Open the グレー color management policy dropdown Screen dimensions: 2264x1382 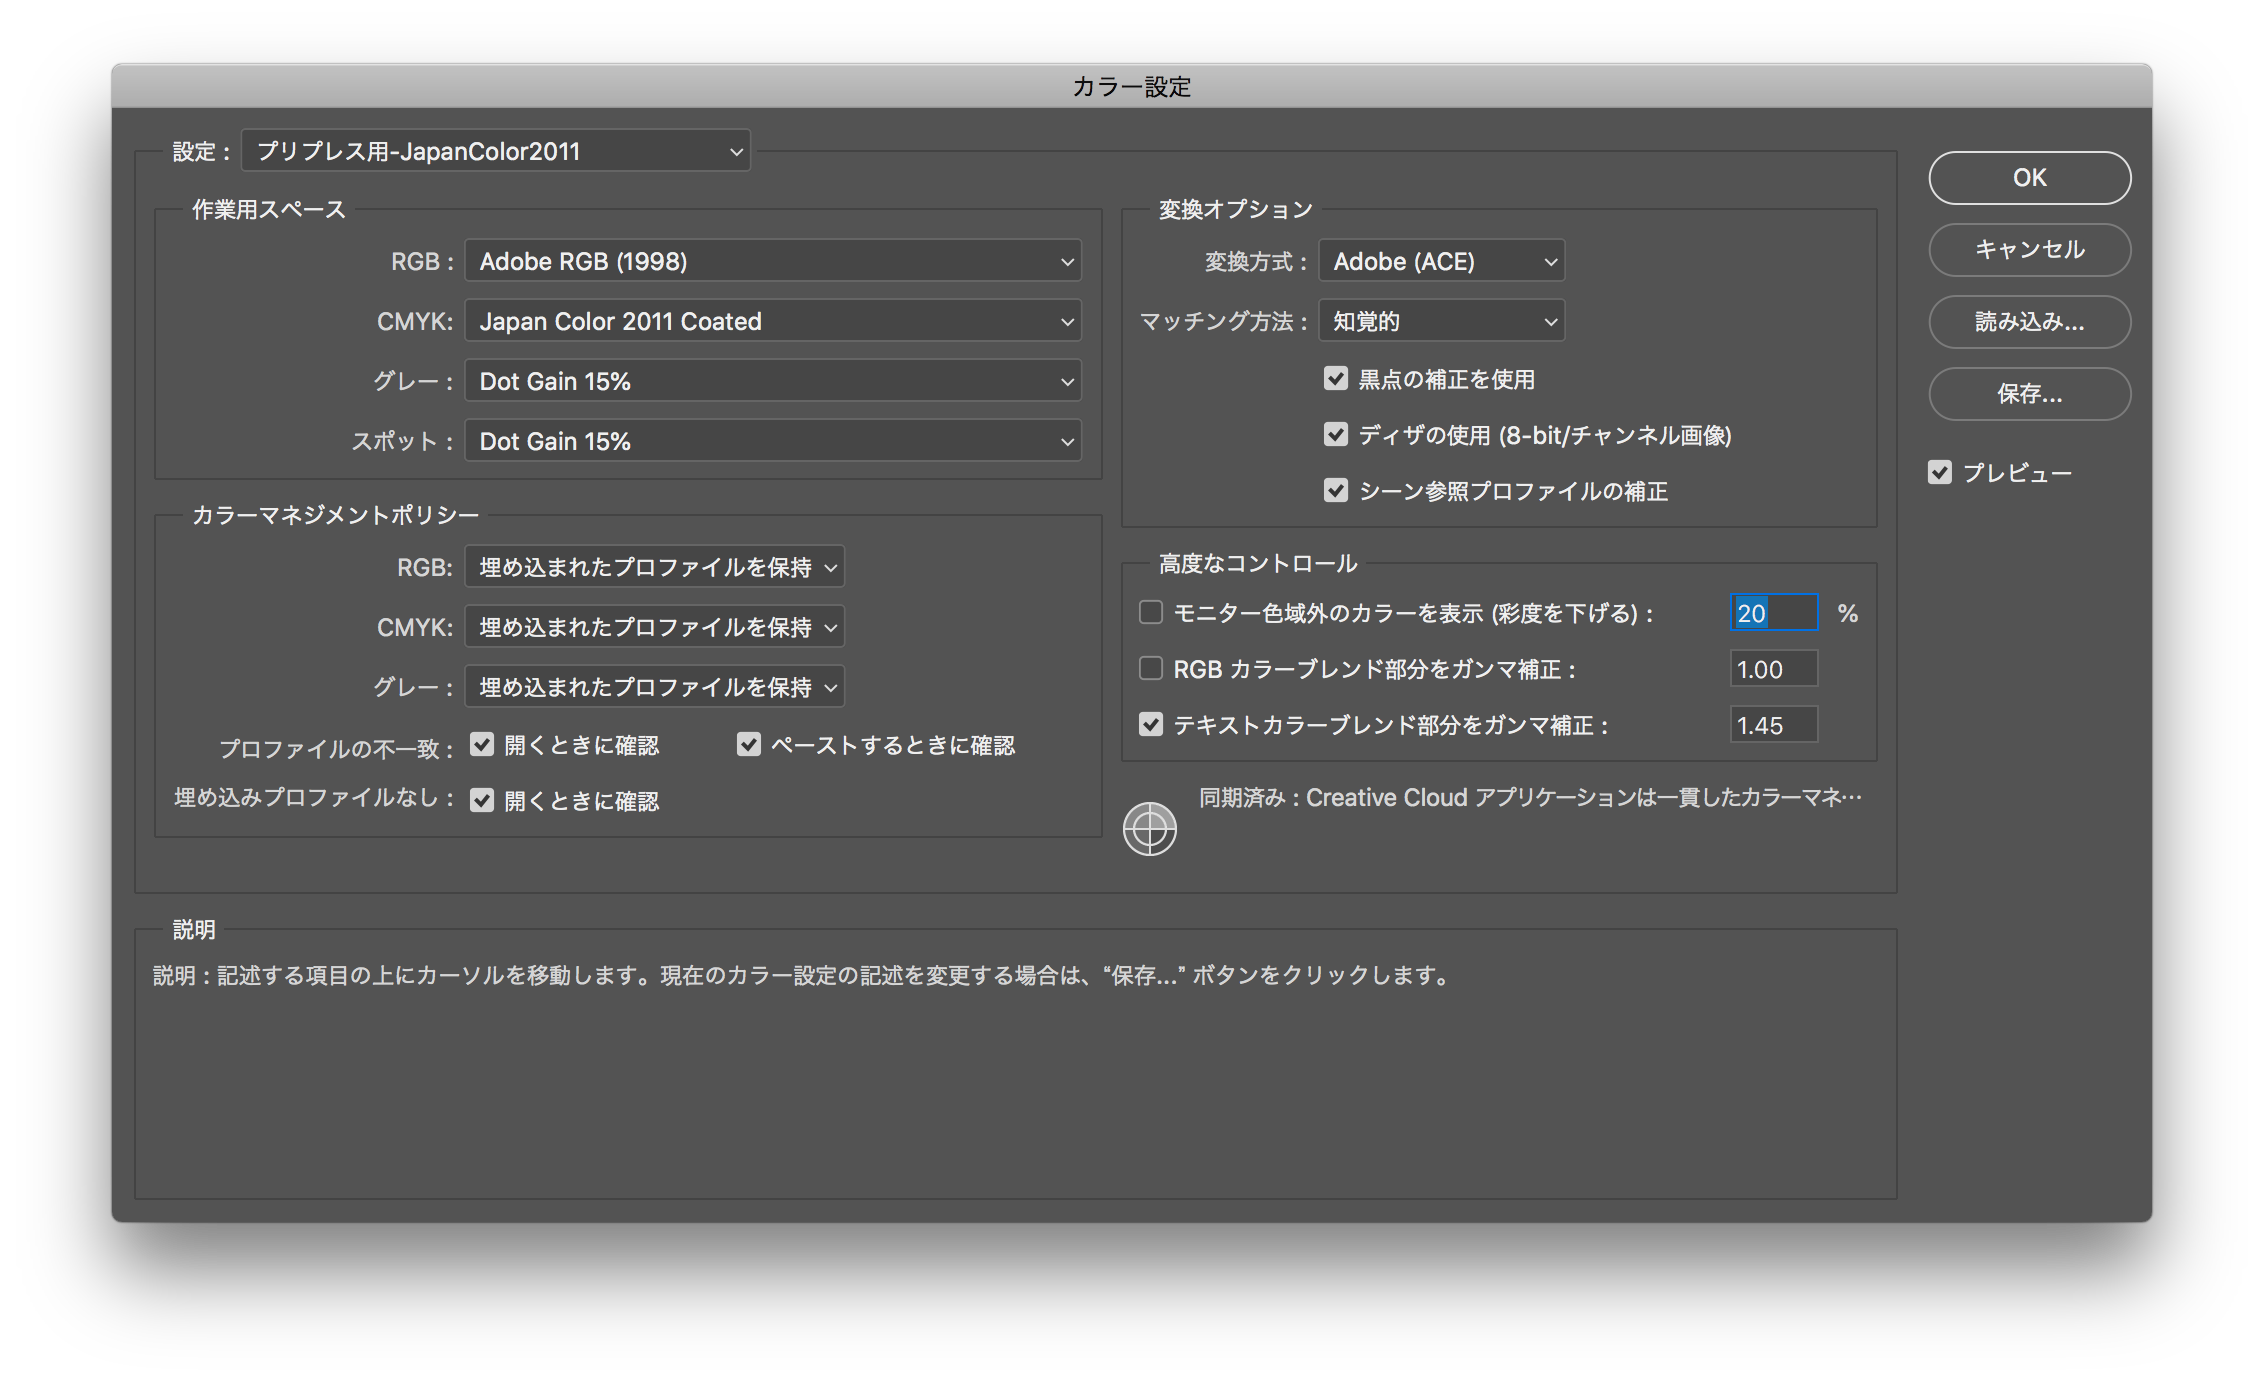pos(655,687)
